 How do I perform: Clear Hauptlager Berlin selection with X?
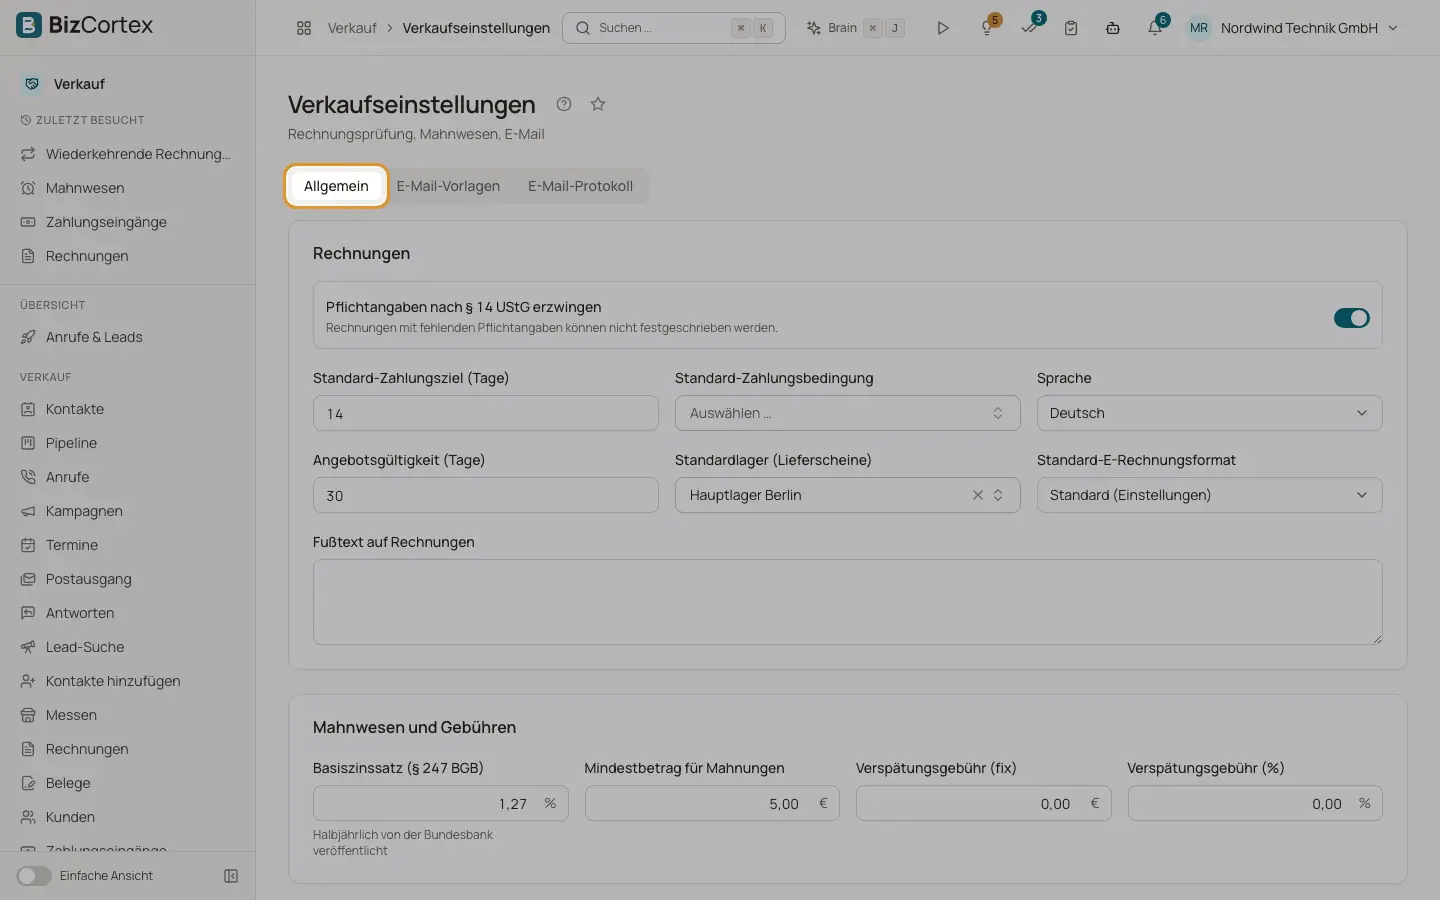pyautogui.click(x=978, y=495)
